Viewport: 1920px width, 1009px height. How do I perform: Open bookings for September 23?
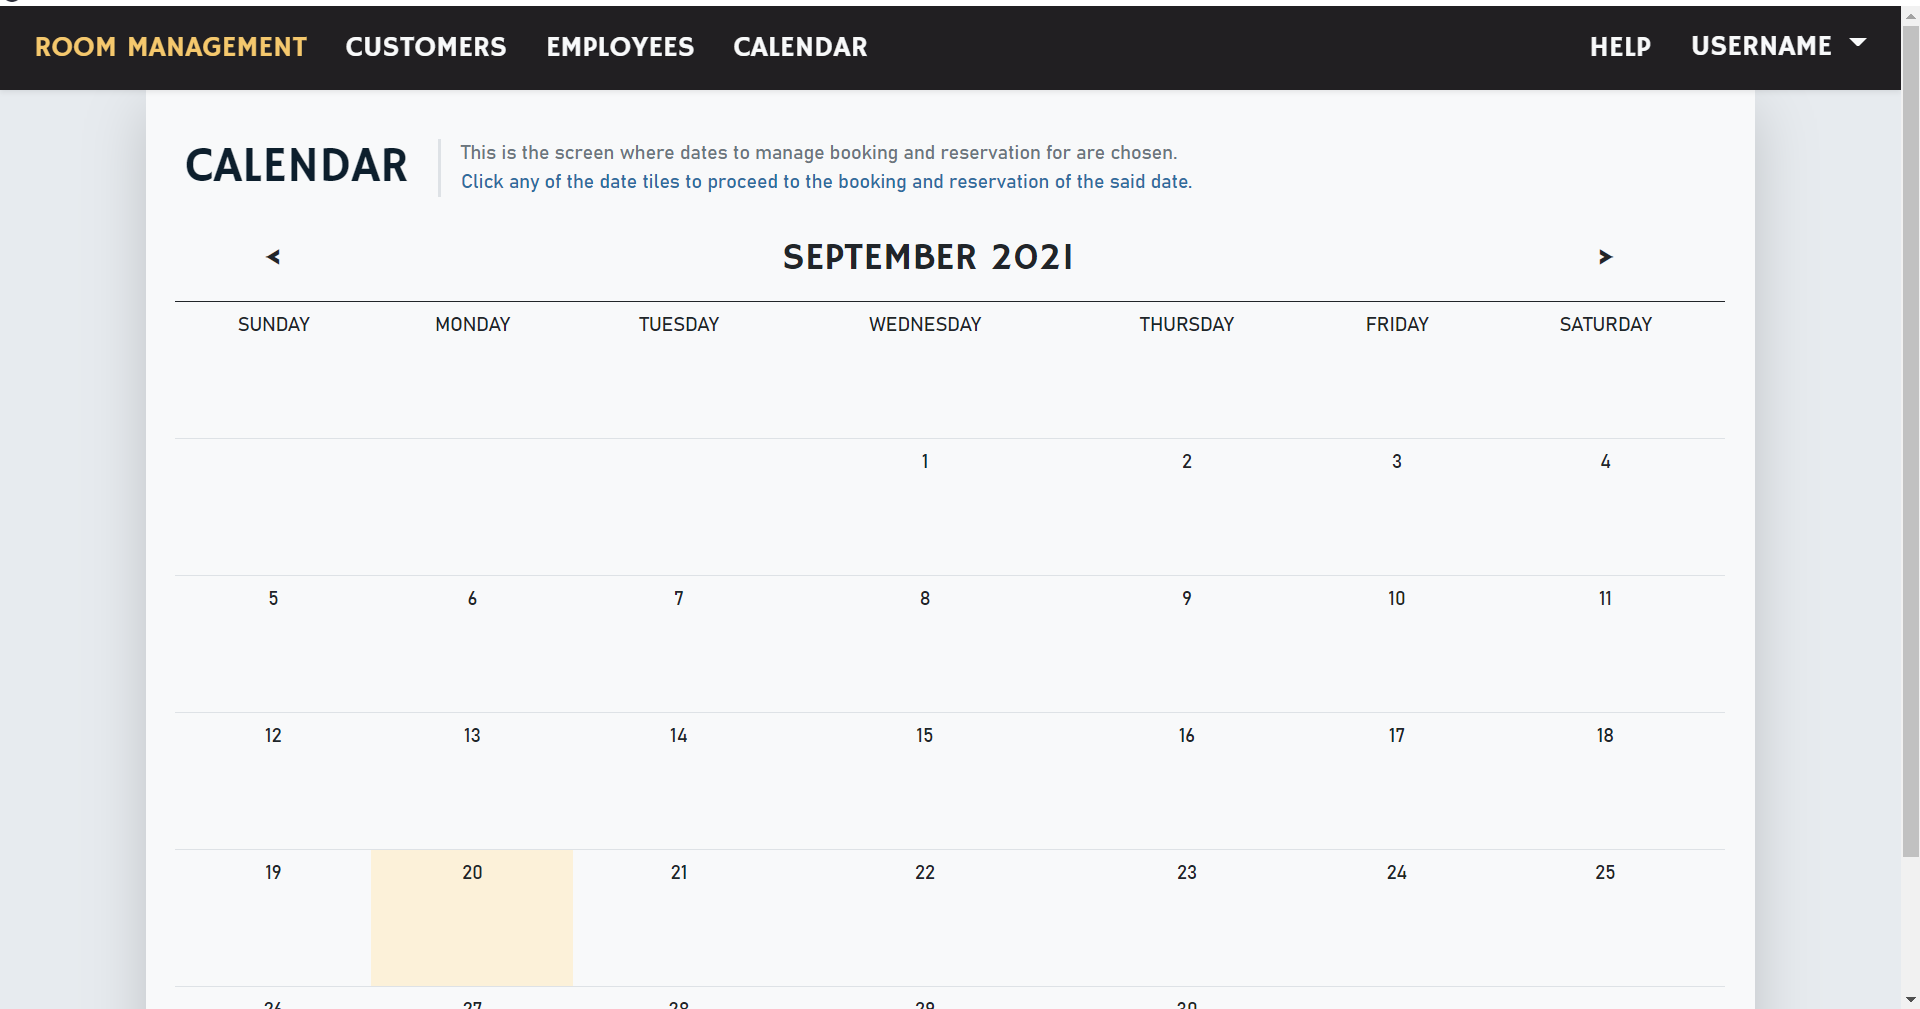tap(1187, 918)
